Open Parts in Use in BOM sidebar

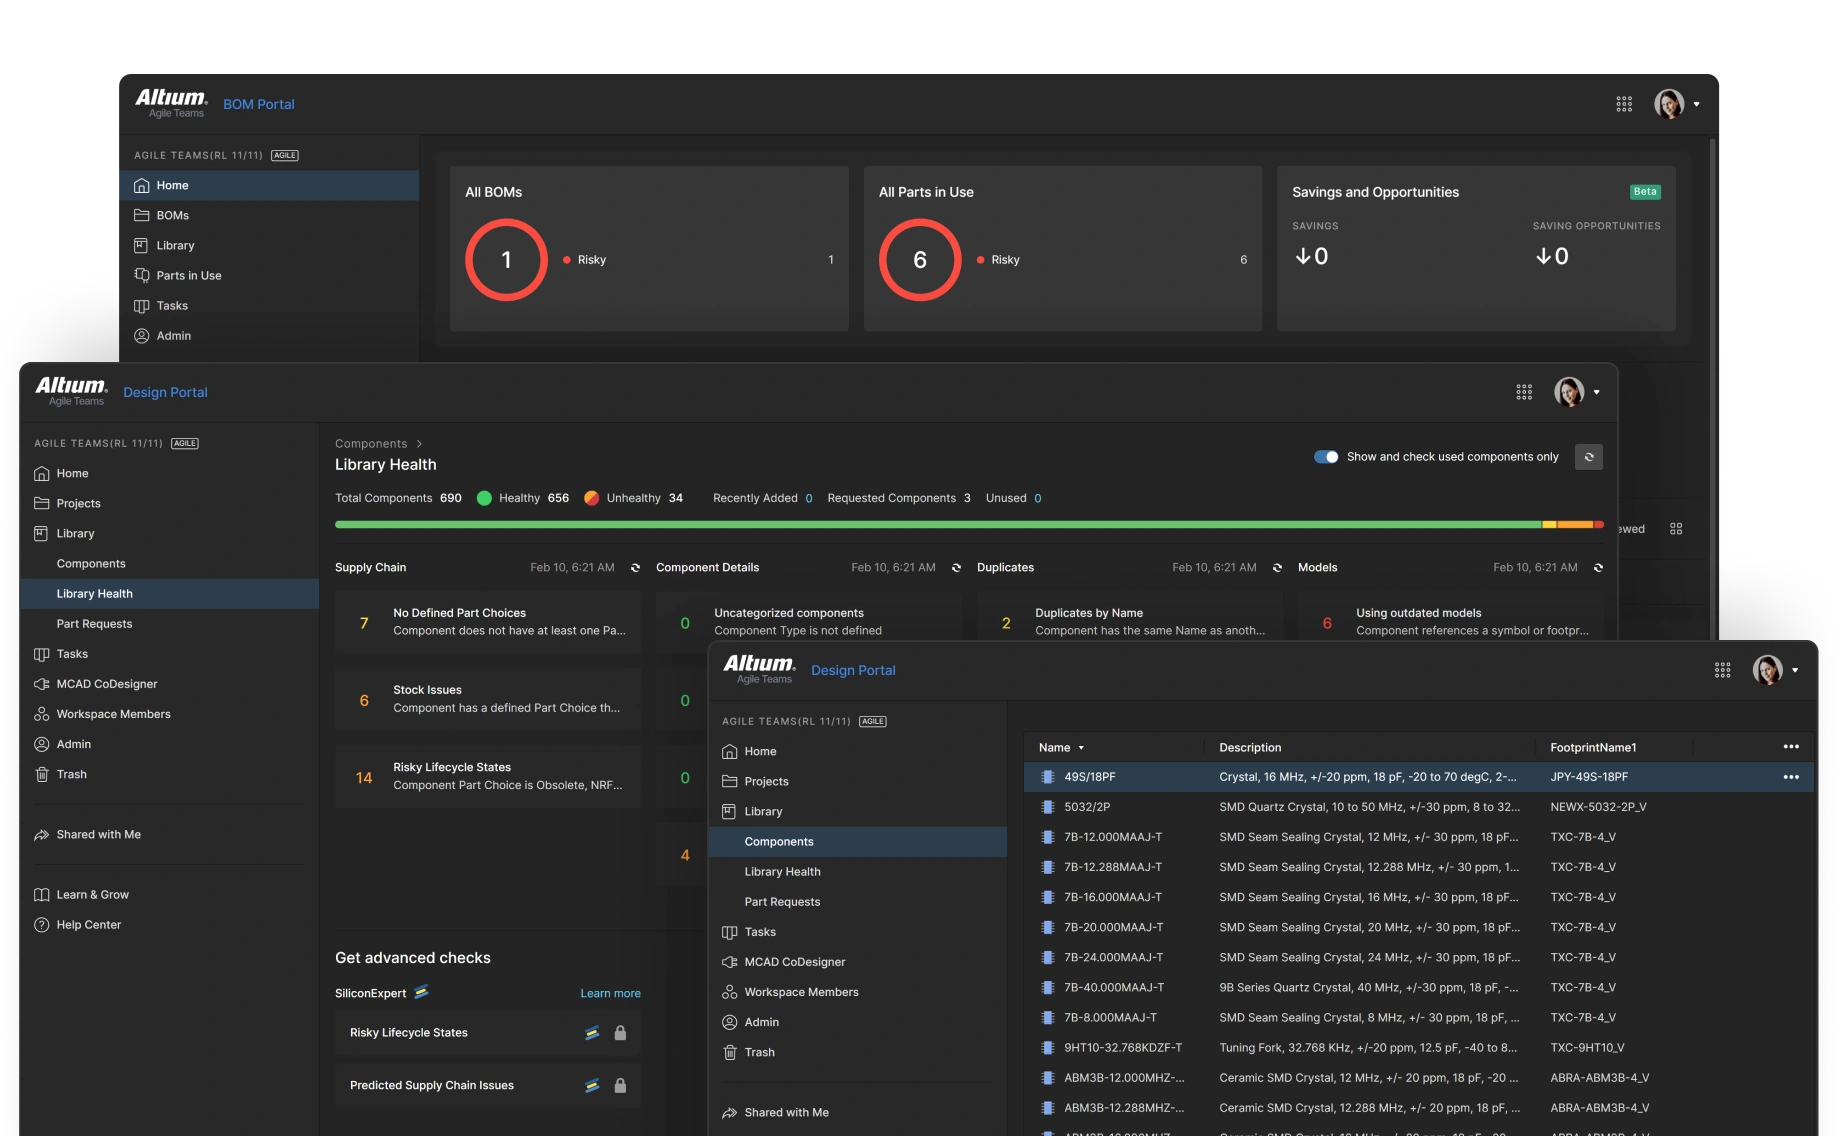click(188, 276)
